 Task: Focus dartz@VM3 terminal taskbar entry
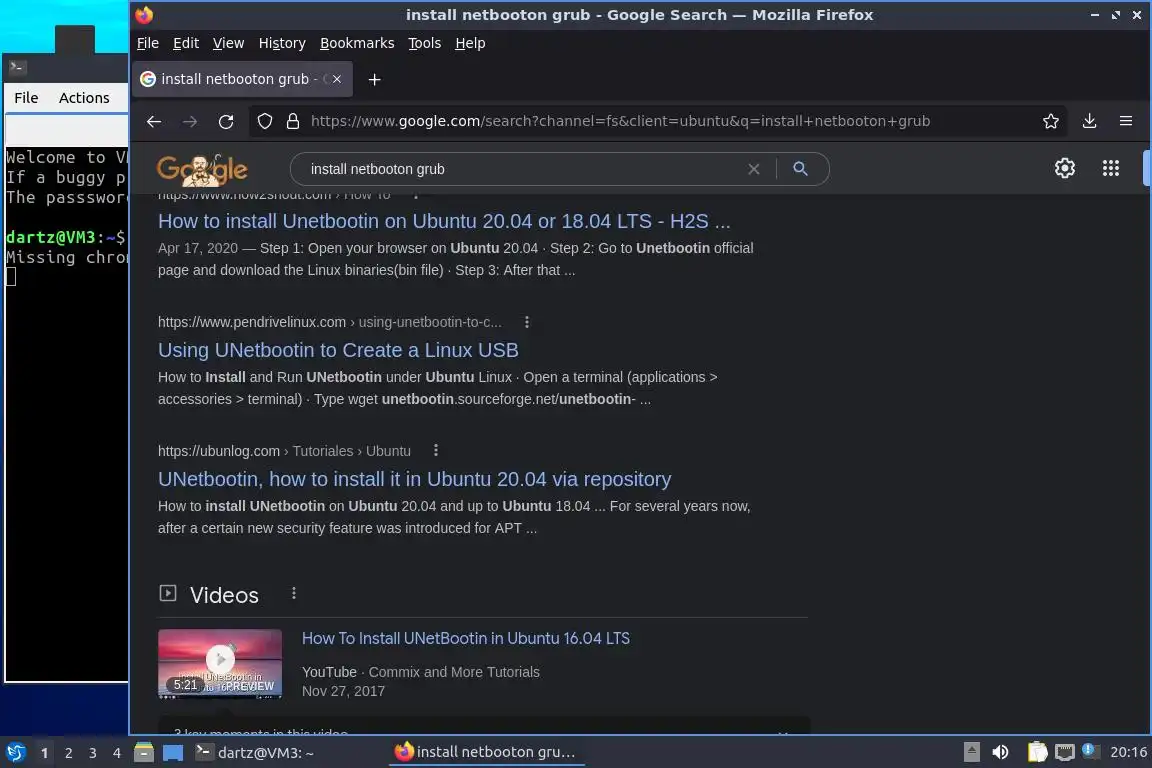tap(255, 753)
